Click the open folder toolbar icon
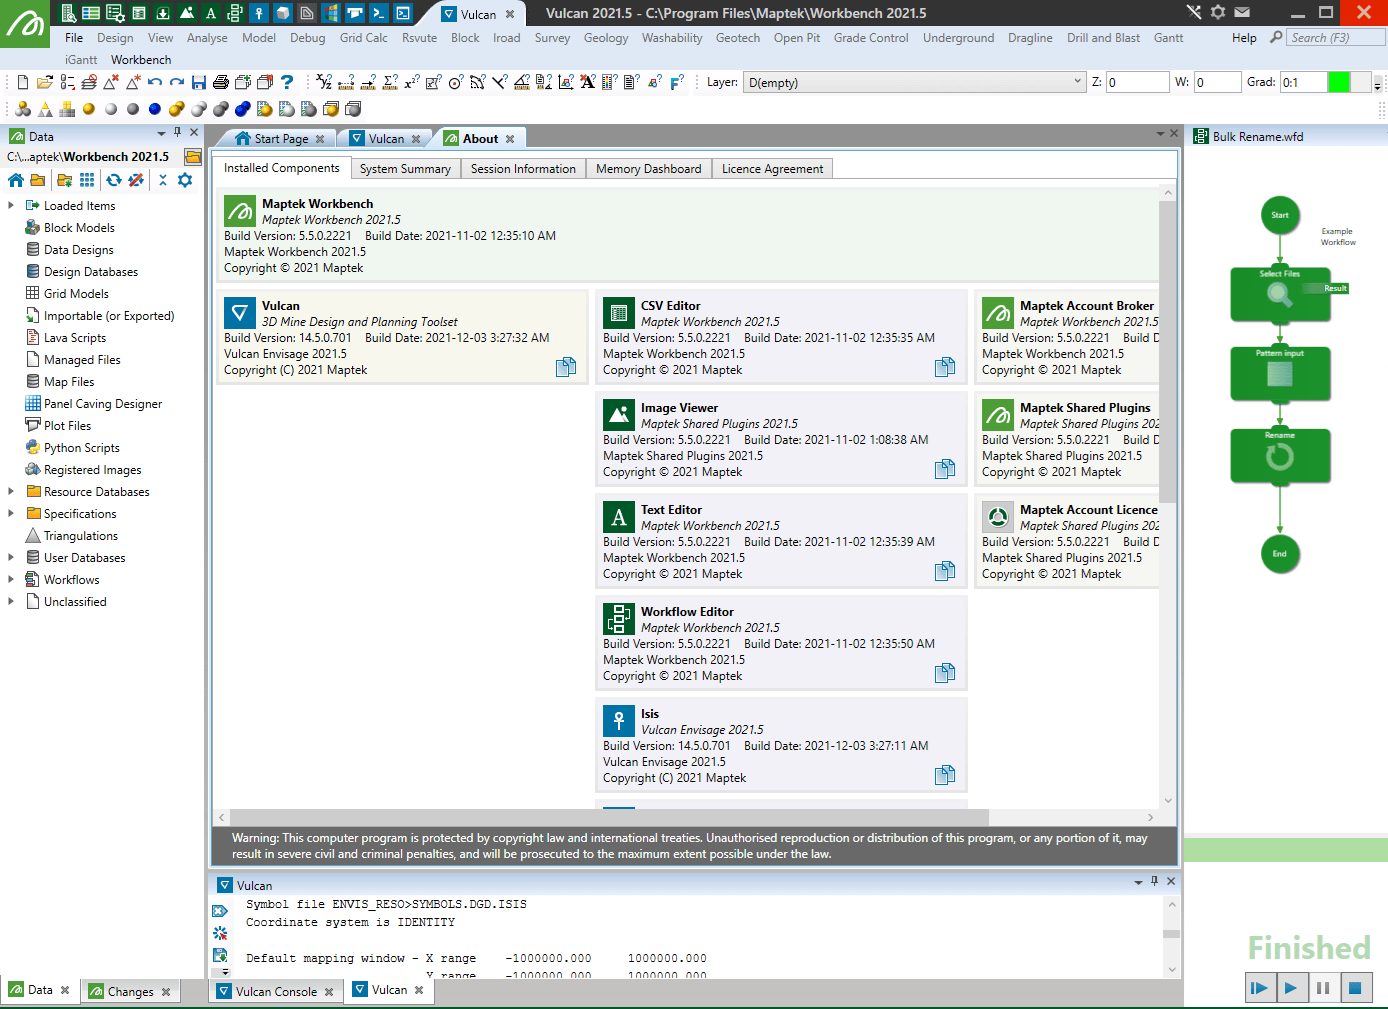The height and width of the screenshot is (1009, 1388). point(45,82)
